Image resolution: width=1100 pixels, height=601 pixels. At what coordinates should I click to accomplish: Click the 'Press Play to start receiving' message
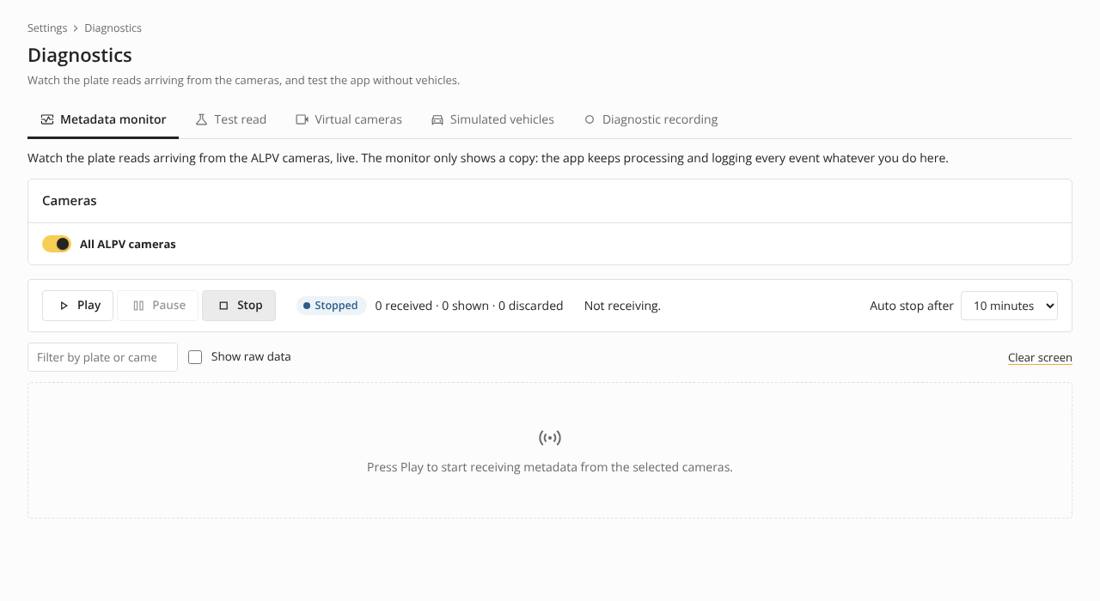[x=550, y=467]
